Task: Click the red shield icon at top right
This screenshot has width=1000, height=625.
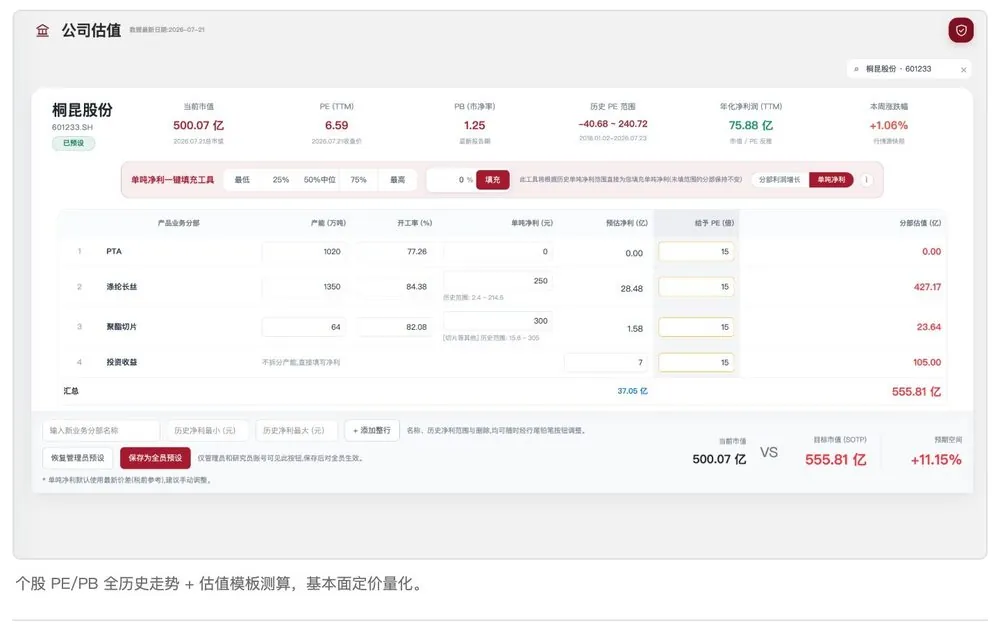Action: [x=960, y=30]
